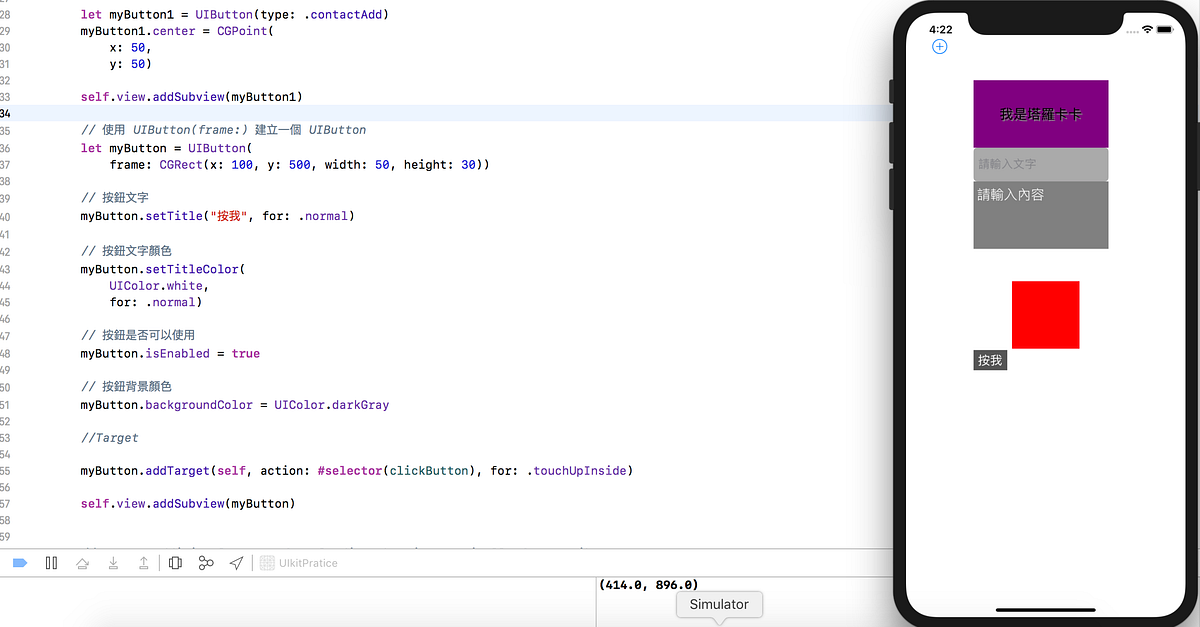Viewport: 1200px width, 627px height.
Task: Toggle the debug area with the blue flag icon
Action: click(20, 562)
